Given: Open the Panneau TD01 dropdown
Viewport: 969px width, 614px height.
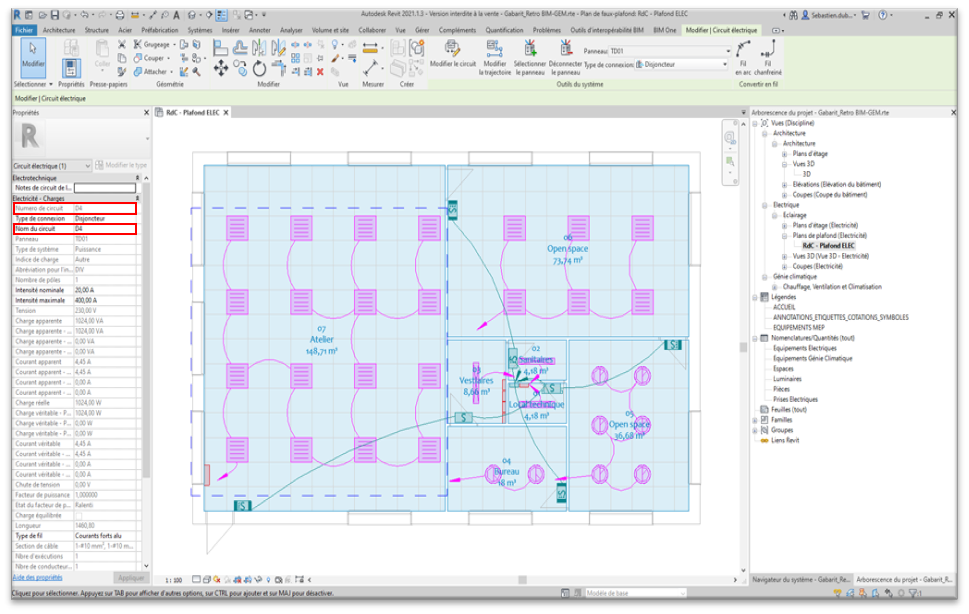Looking at the screenshot, I should point(727,51).
